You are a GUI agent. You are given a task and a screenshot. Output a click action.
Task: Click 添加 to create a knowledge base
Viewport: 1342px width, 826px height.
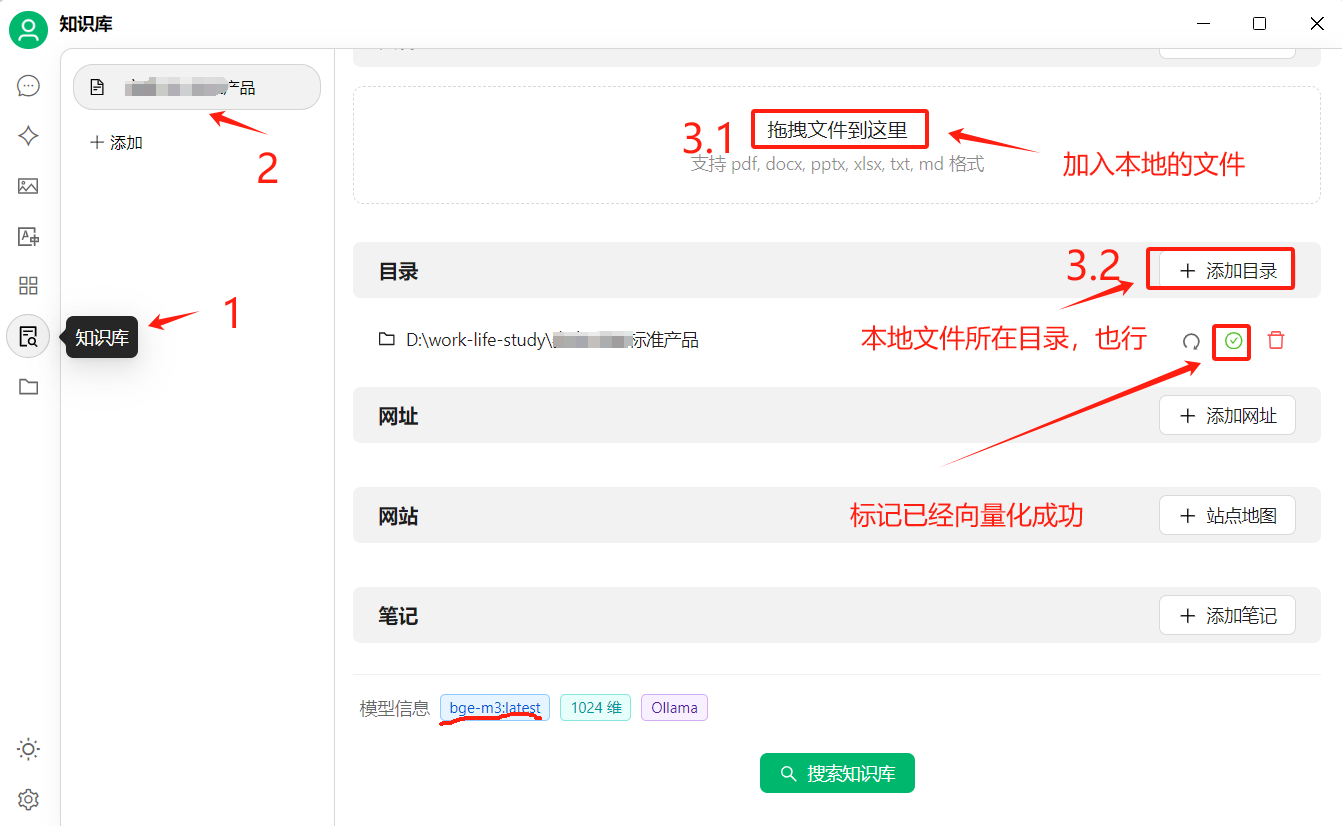[117, 143]
